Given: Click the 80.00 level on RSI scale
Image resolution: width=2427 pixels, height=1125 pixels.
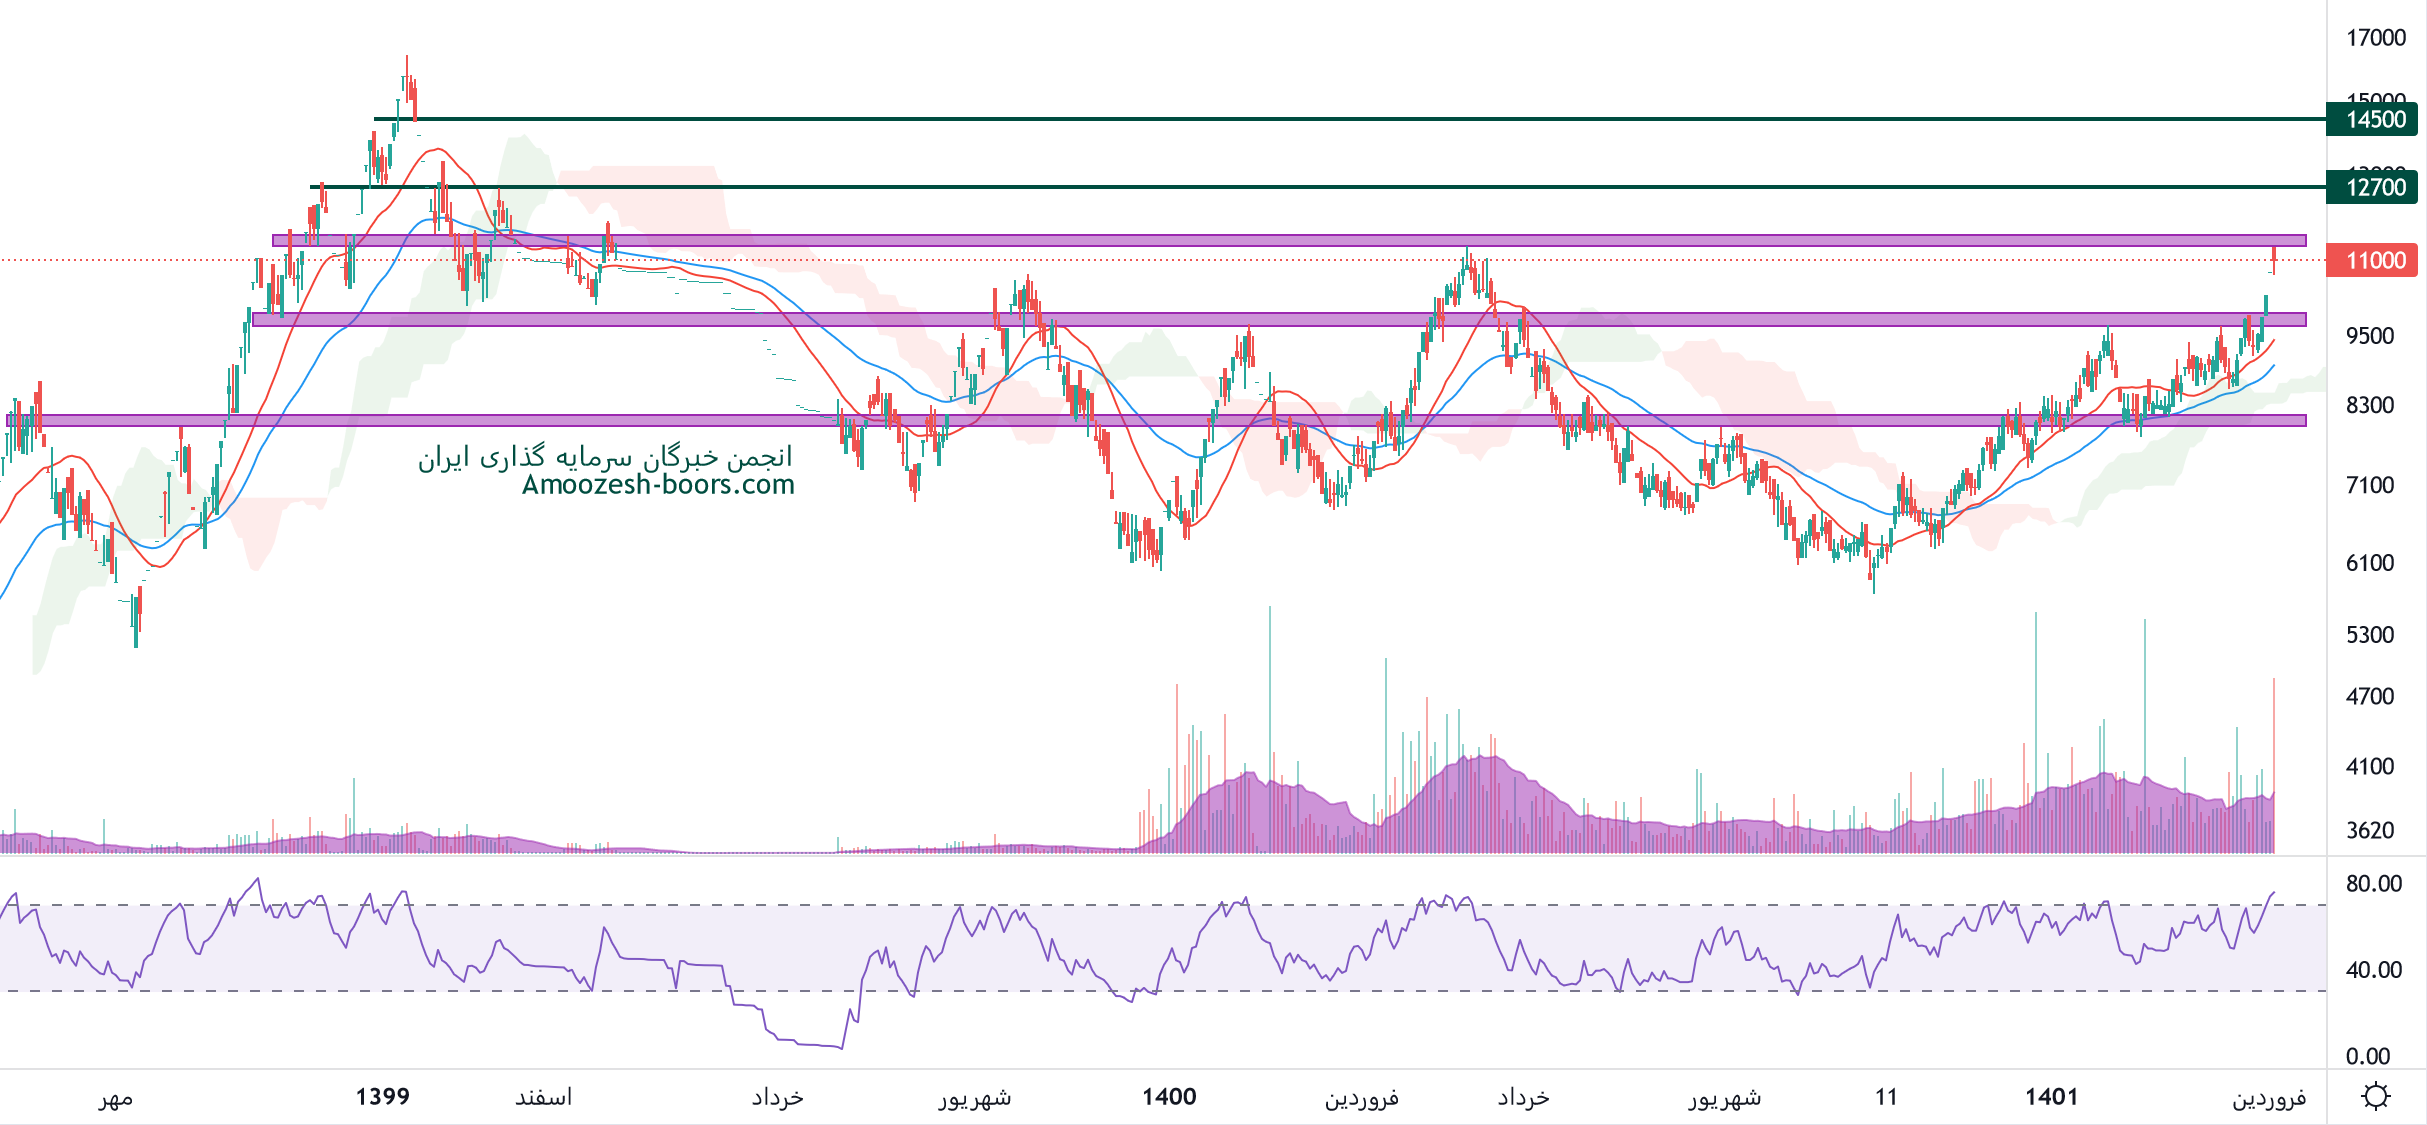Looking at the screenshot, I should pos(2373,884).
